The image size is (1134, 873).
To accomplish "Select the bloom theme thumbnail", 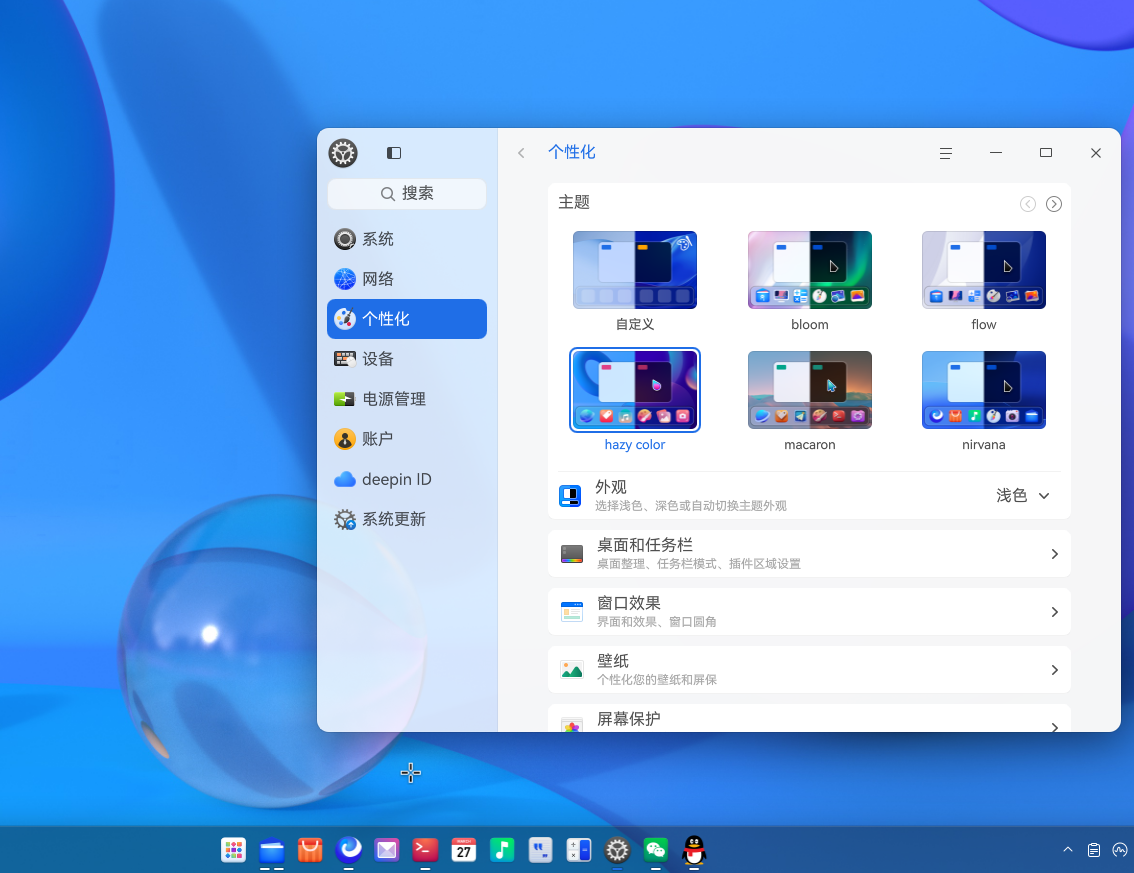I will click(809, 270).
